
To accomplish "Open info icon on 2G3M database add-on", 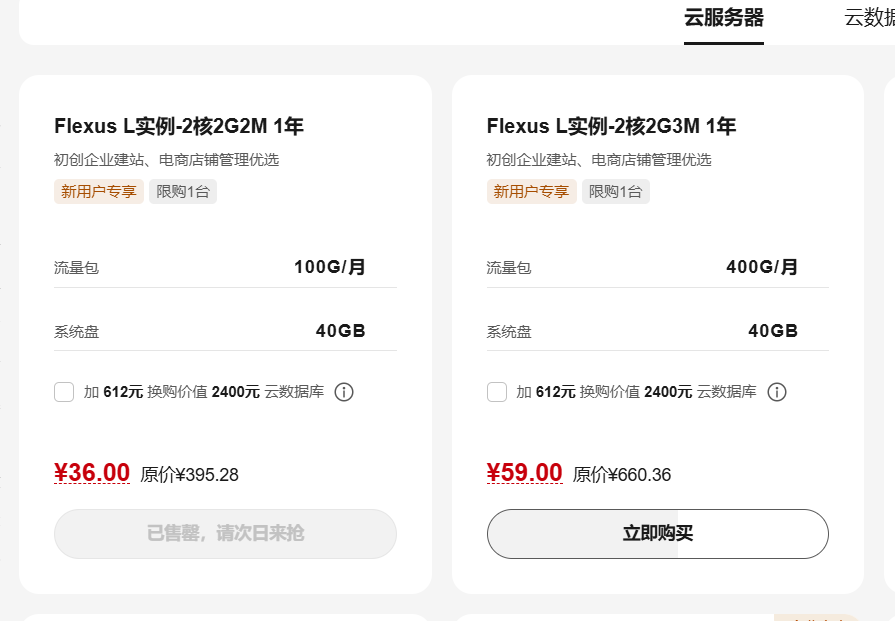I will point(776,392).
